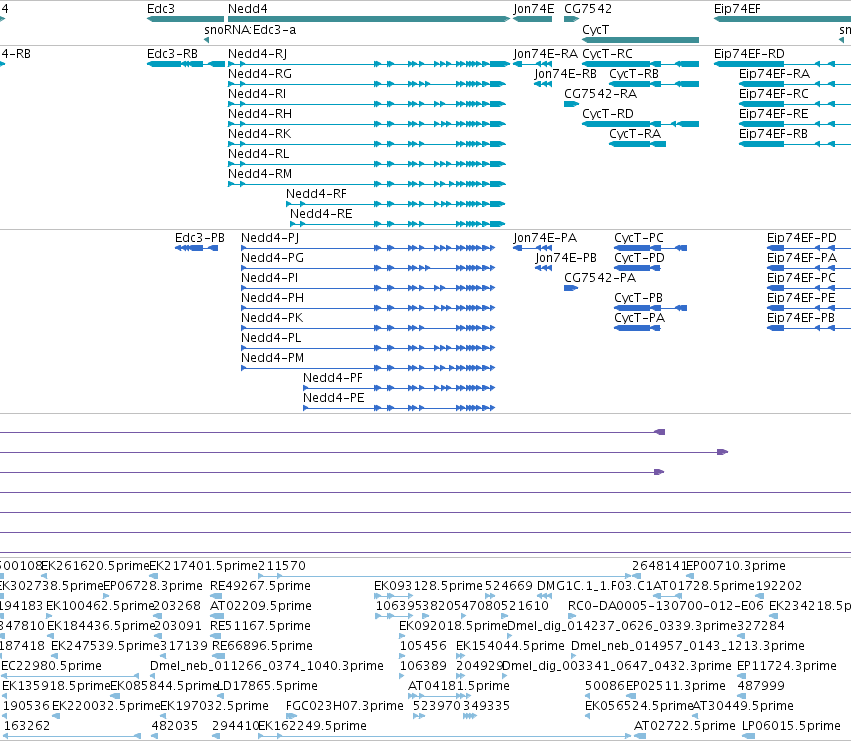Select transcript Nedd4-RG
This screenshot has height=741, width=851.
coord(259,74)
